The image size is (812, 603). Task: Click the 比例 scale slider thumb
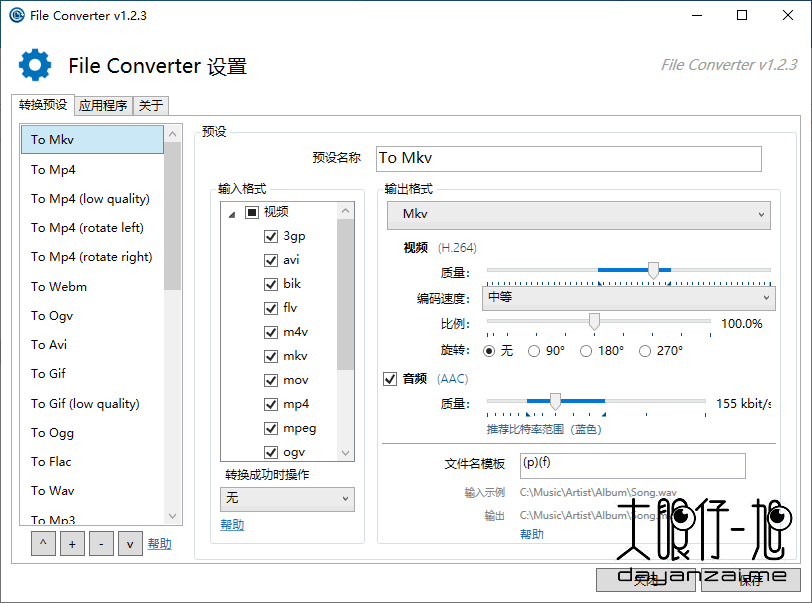pos(594,322)
